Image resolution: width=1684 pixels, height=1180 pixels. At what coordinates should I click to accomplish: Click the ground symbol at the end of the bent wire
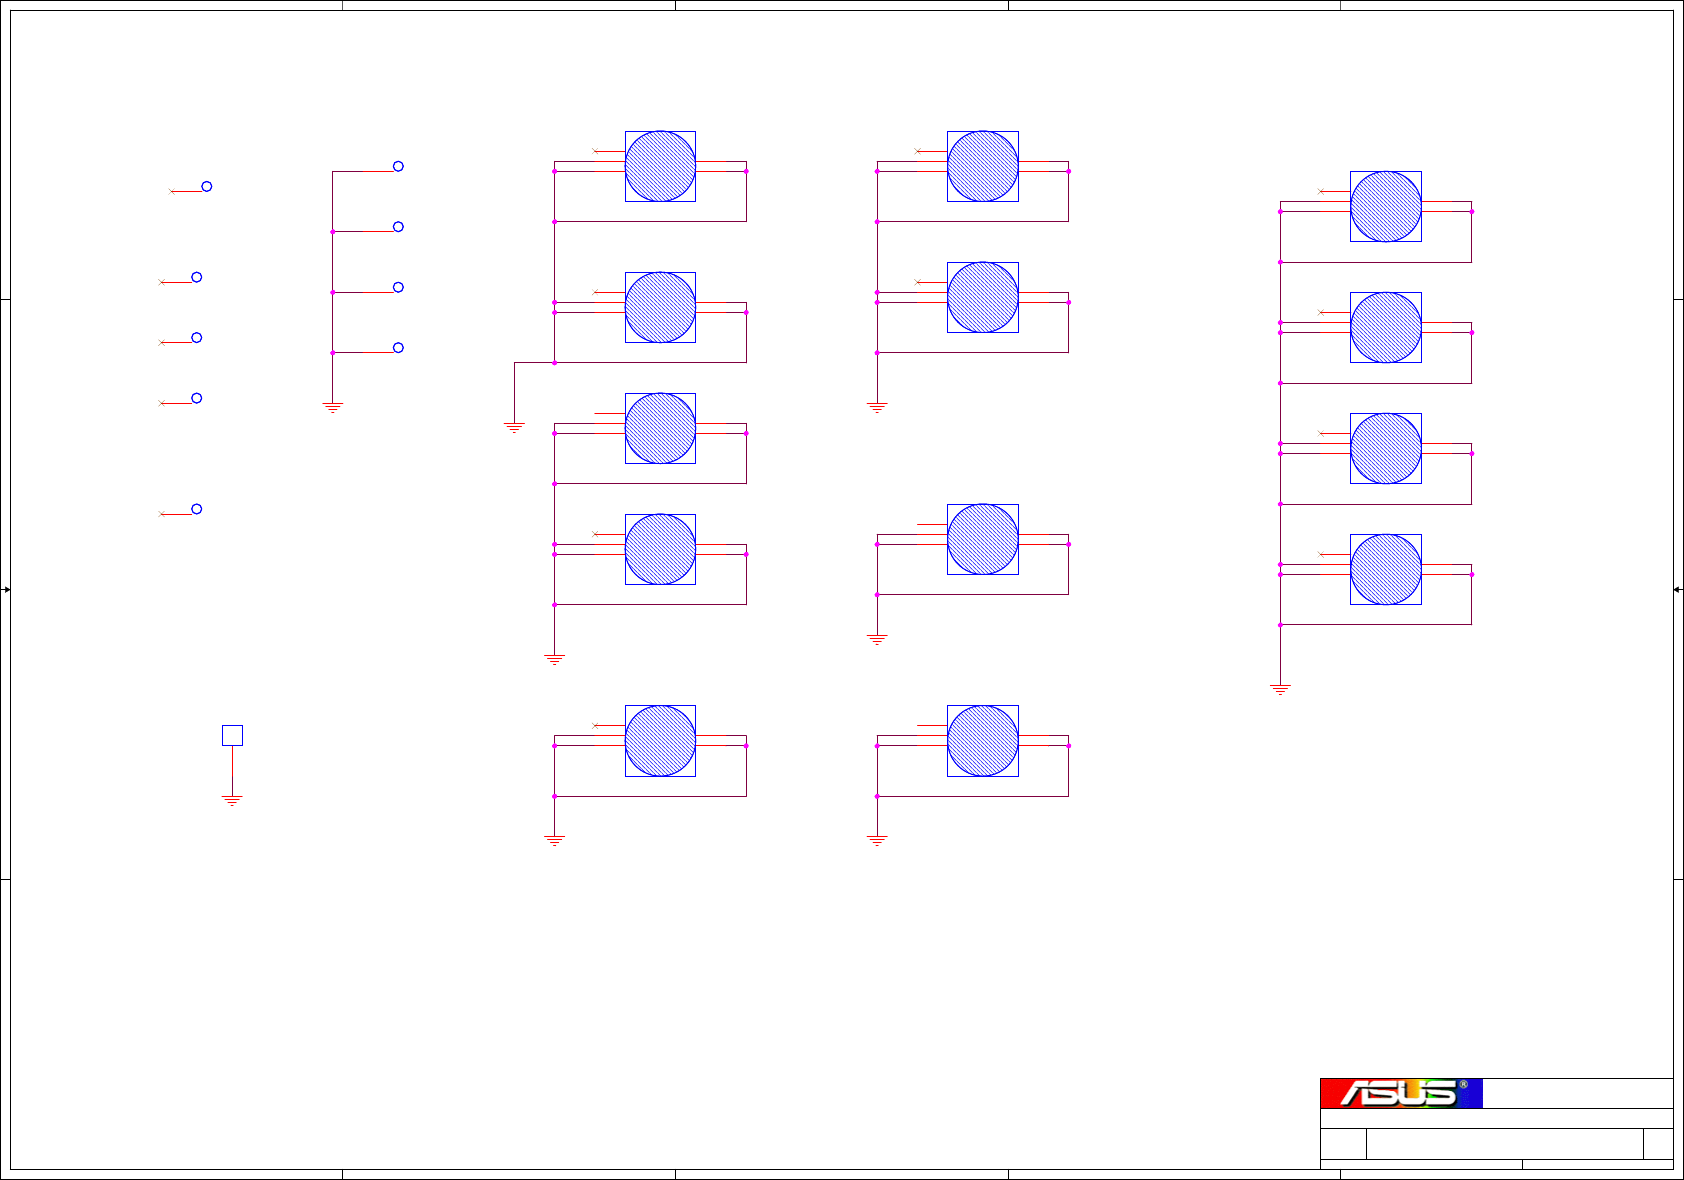[x=514, y=427]
